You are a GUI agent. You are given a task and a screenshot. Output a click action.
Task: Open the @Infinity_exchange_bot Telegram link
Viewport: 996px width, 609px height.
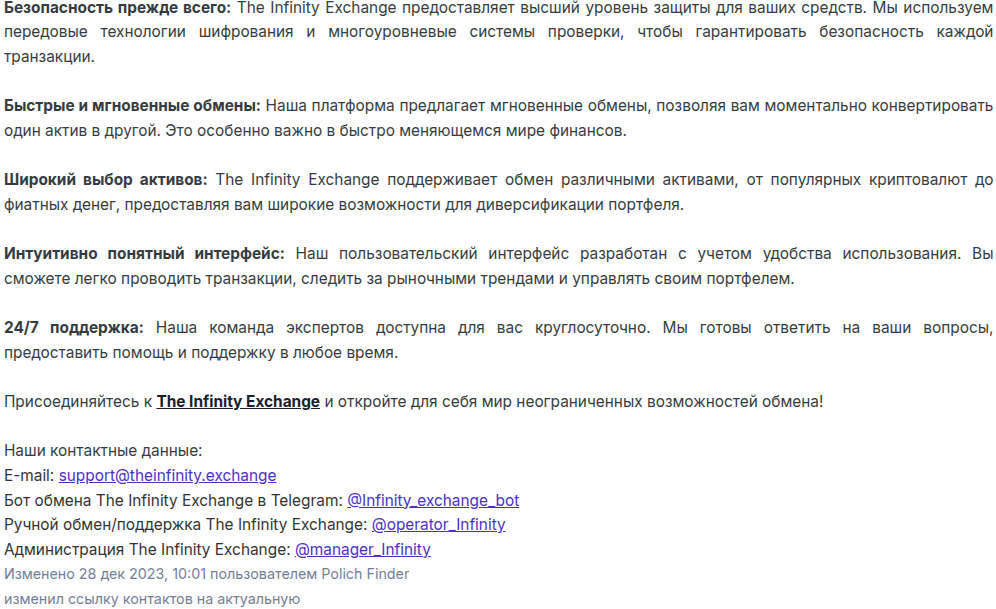pyautogui.click(x=433, y=500)
